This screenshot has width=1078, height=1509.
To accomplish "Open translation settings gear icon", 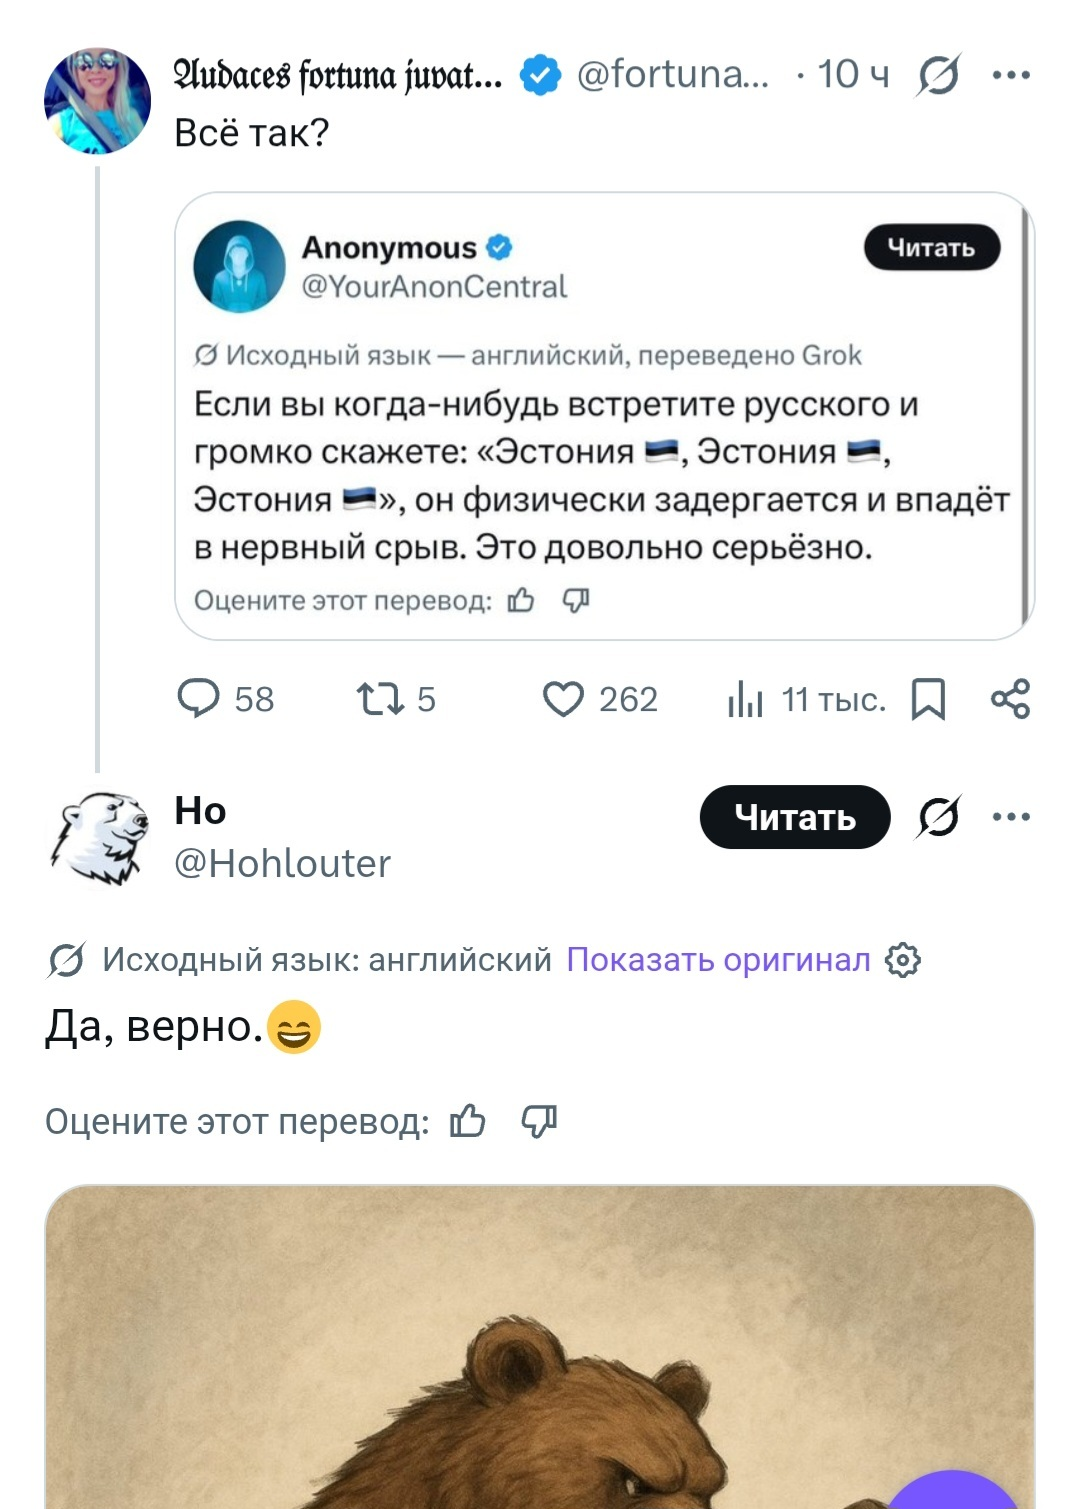I will 903,960.
